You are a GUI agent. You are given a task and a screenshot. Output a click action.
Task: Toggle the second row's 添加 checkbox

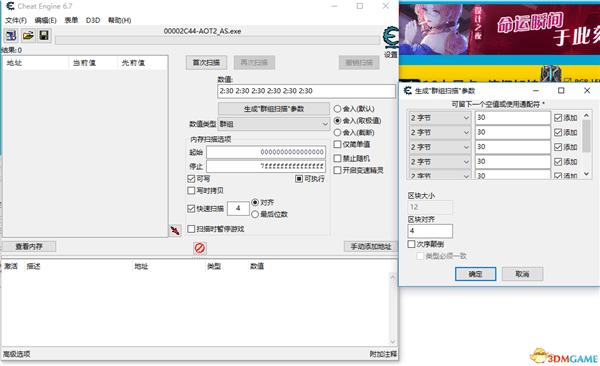566,132
